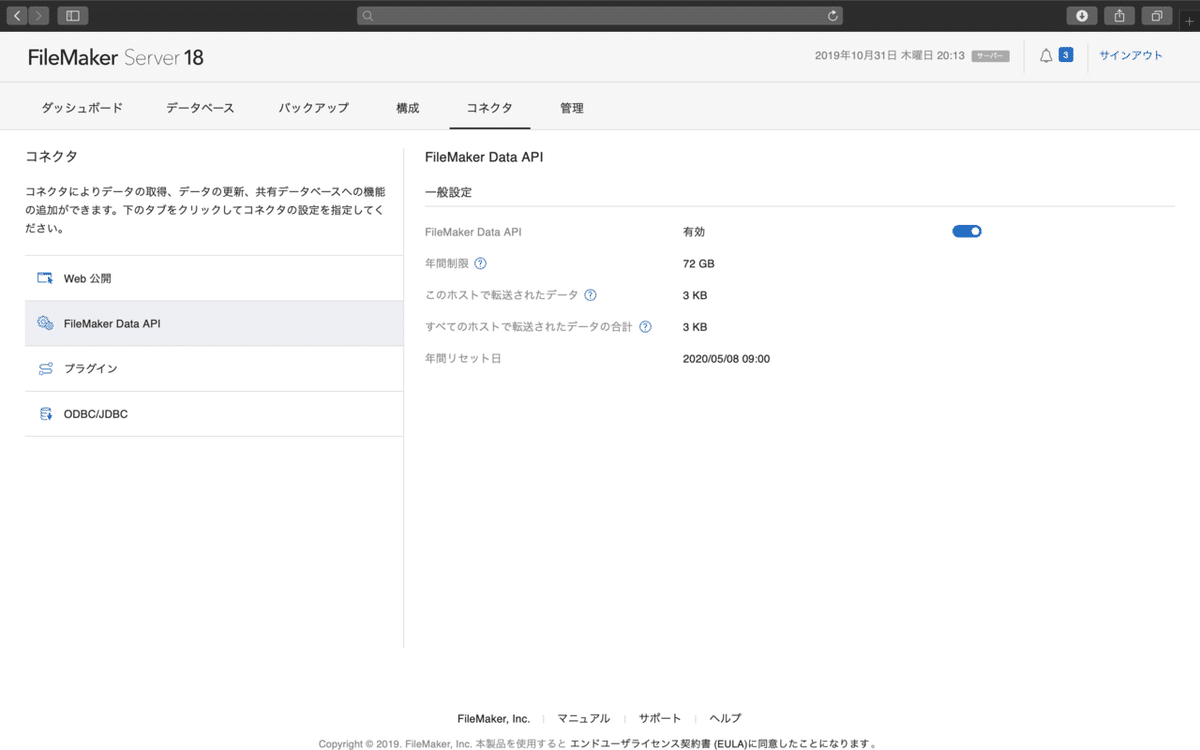
Task: Click the 一般設定 section heading
Action: [x=448, y=192]
